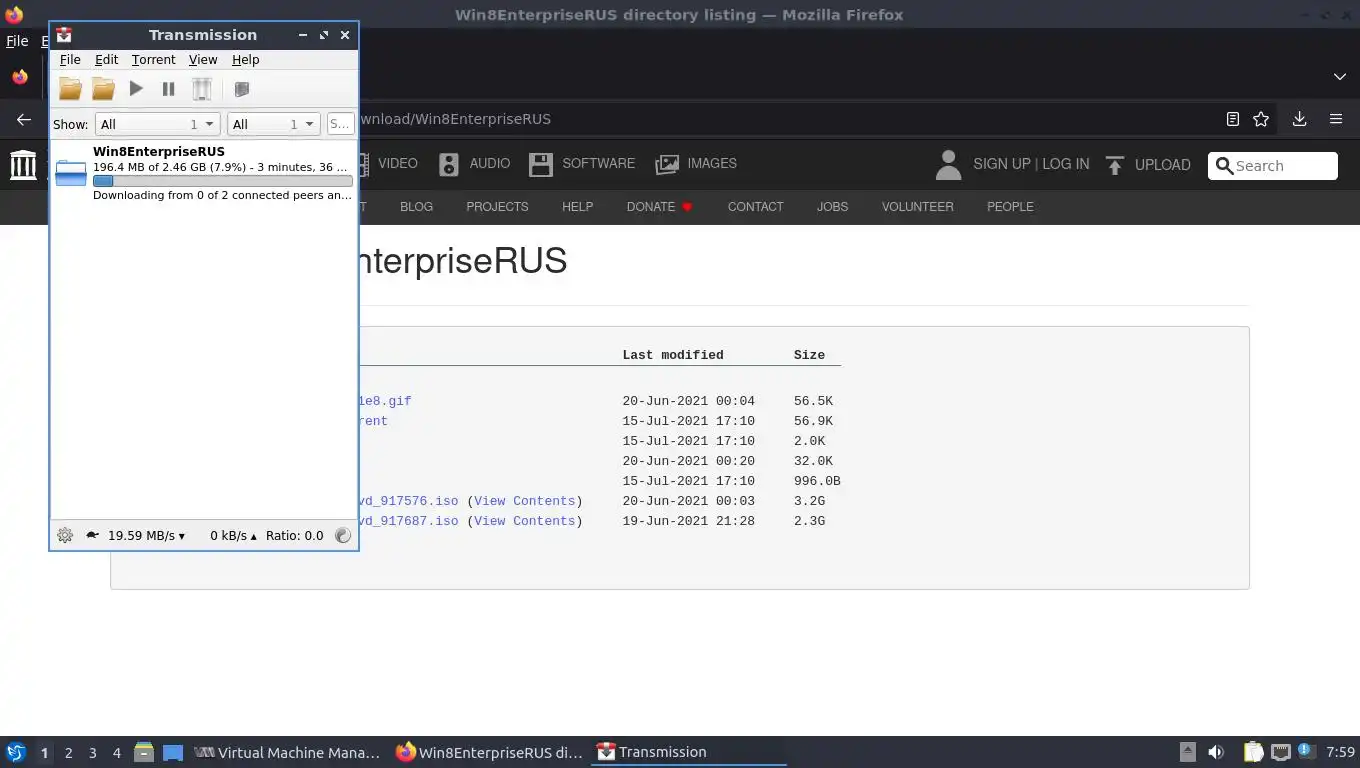1360x768 pixels.
Task: Click the 0 kB/s upload speed
Action: tap(233, 535)
